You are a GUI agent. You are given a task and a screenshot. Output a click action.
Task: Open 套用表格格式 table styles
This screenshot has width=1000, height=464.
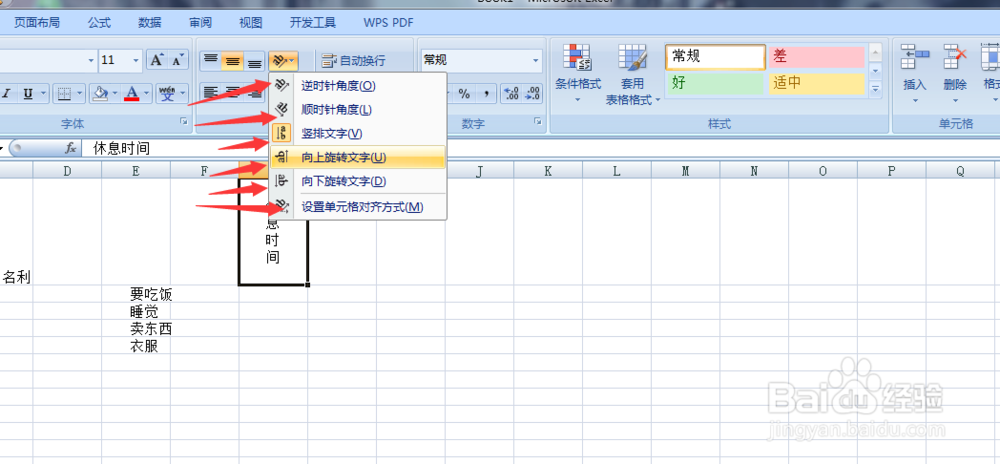[633, 75]
